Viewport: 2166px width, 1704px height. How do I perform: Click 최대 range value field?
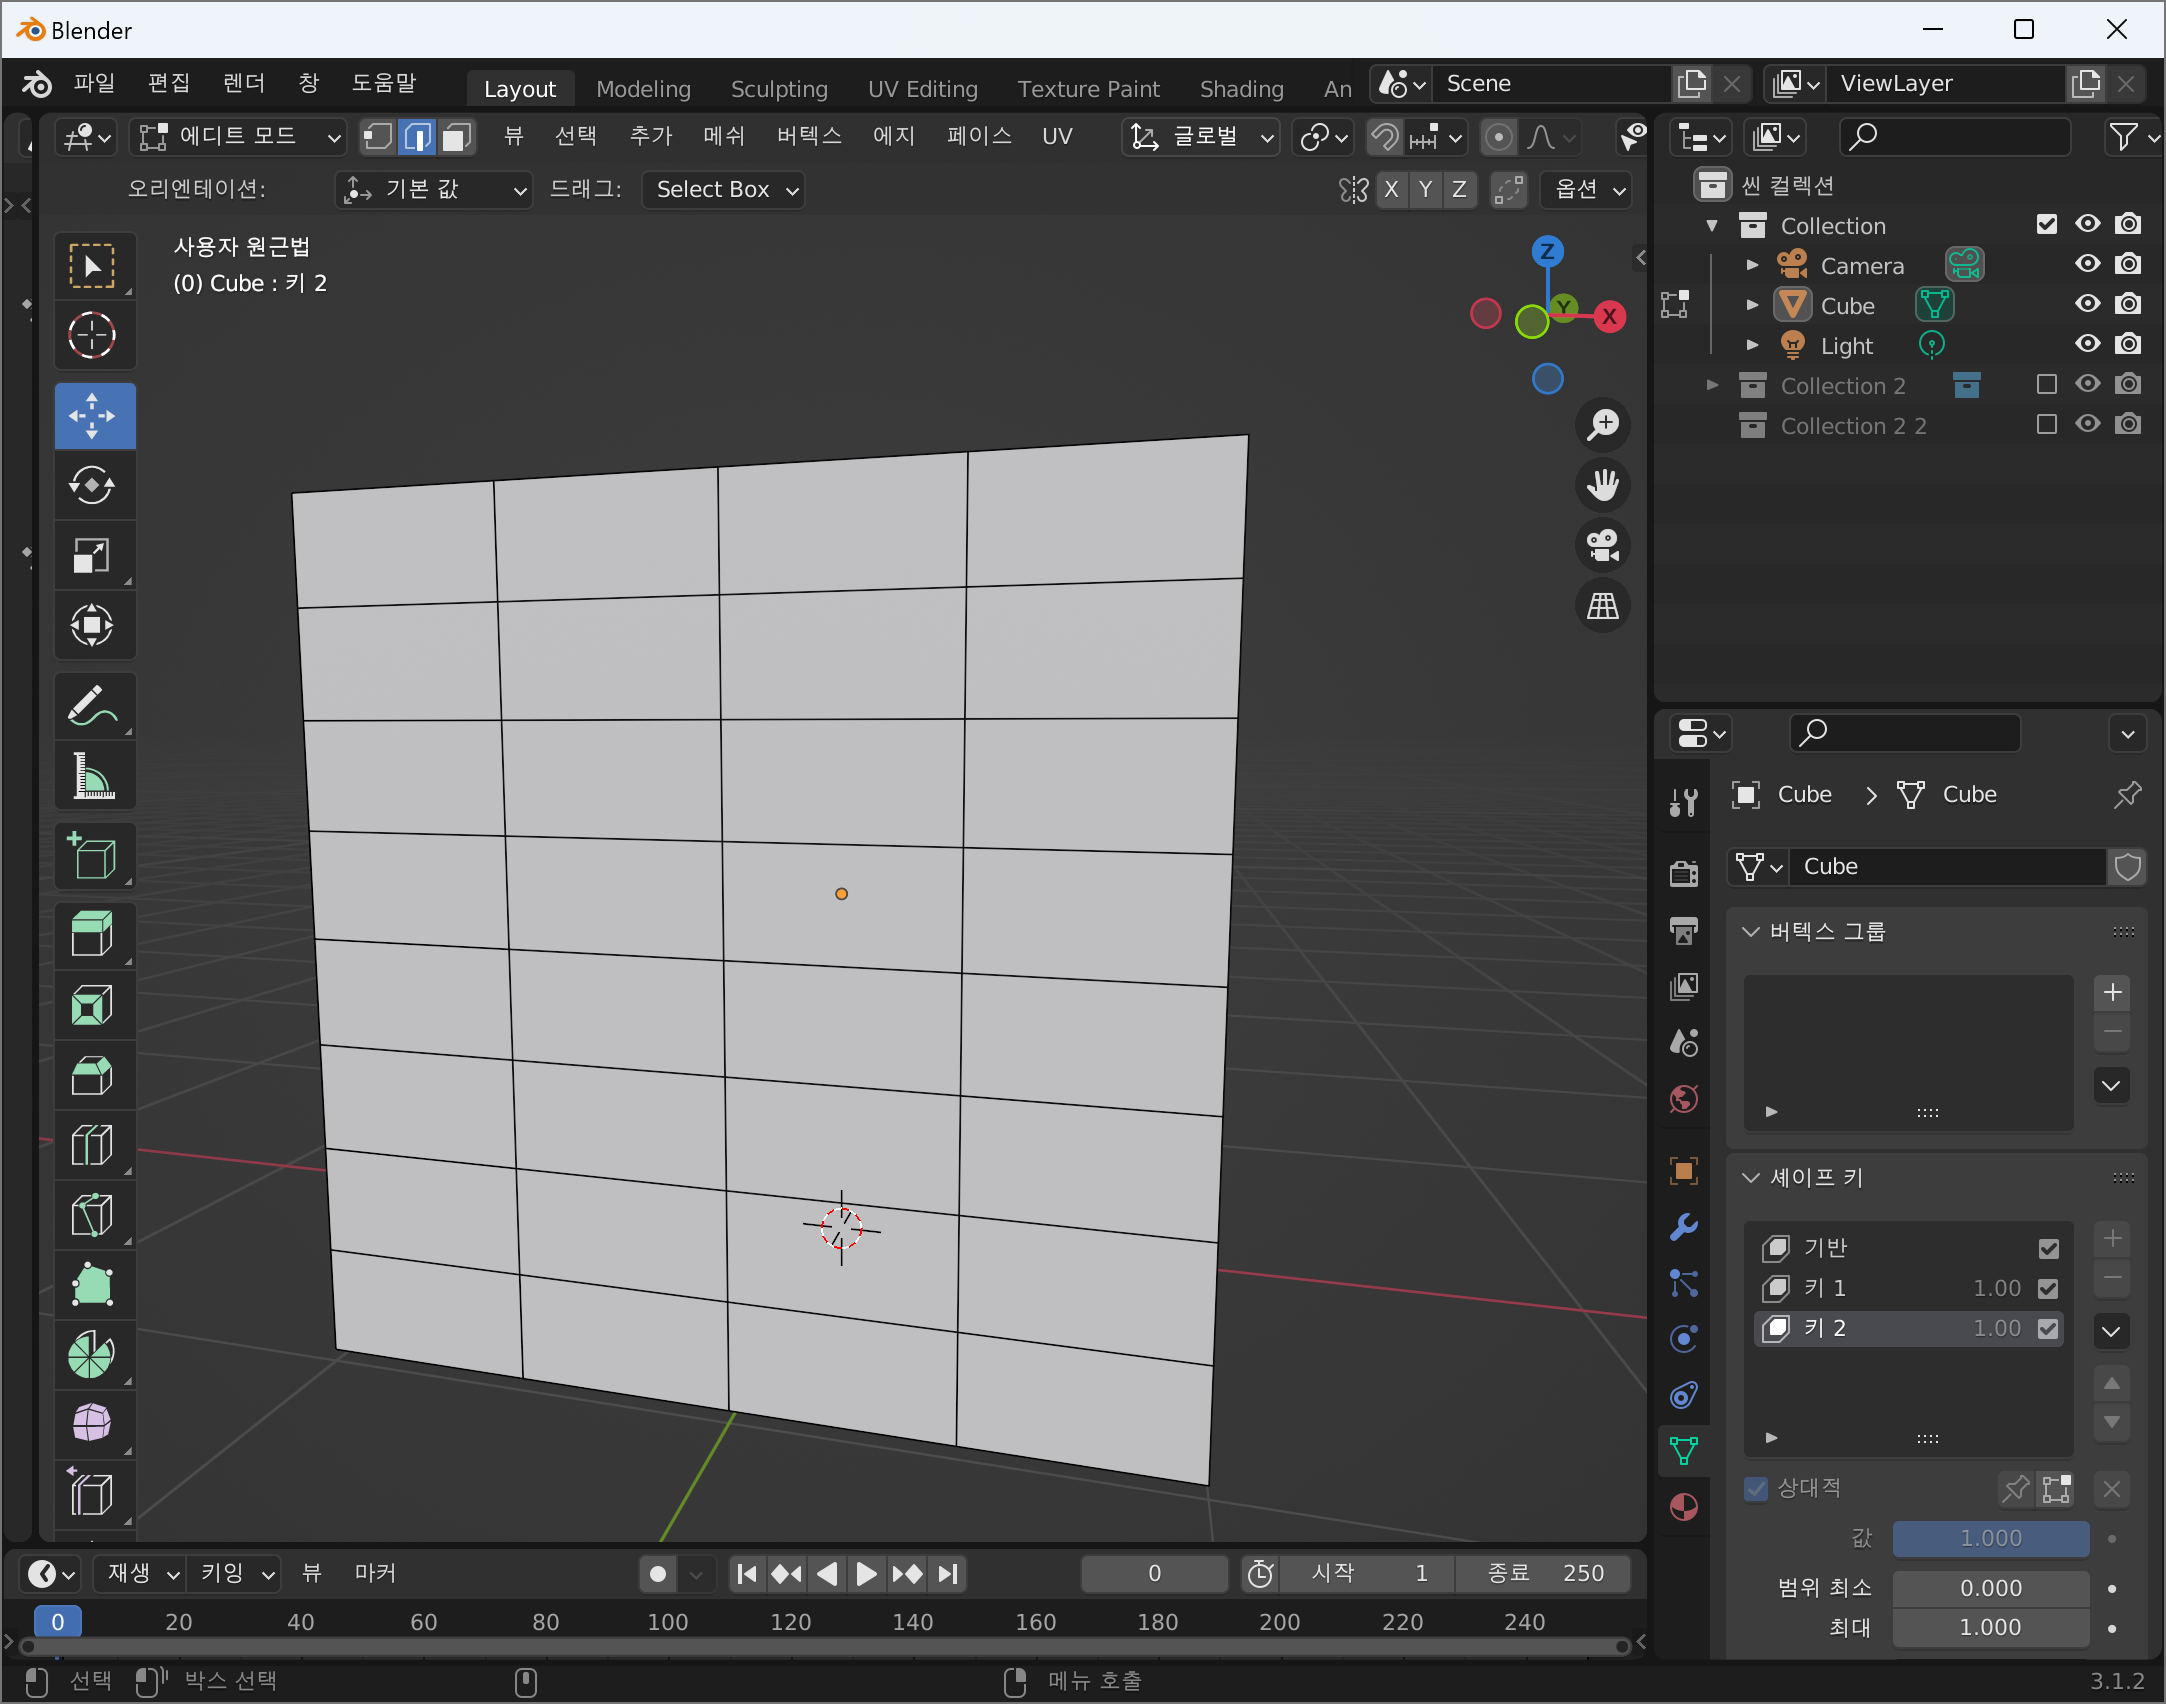click(x=1990, y=1628)
